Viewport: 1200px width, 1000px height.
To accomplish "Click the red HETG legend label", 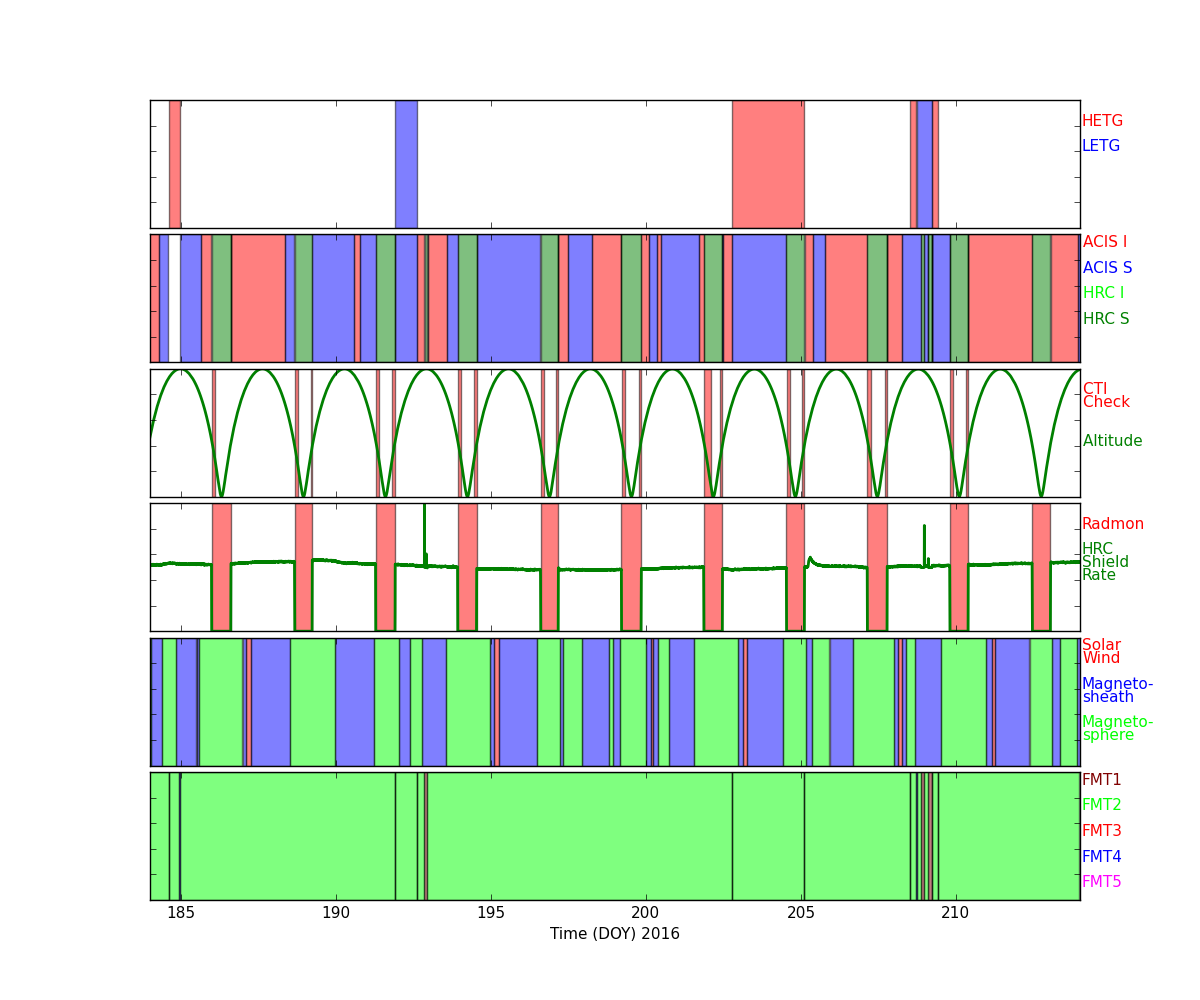I will coord(1102,121).
